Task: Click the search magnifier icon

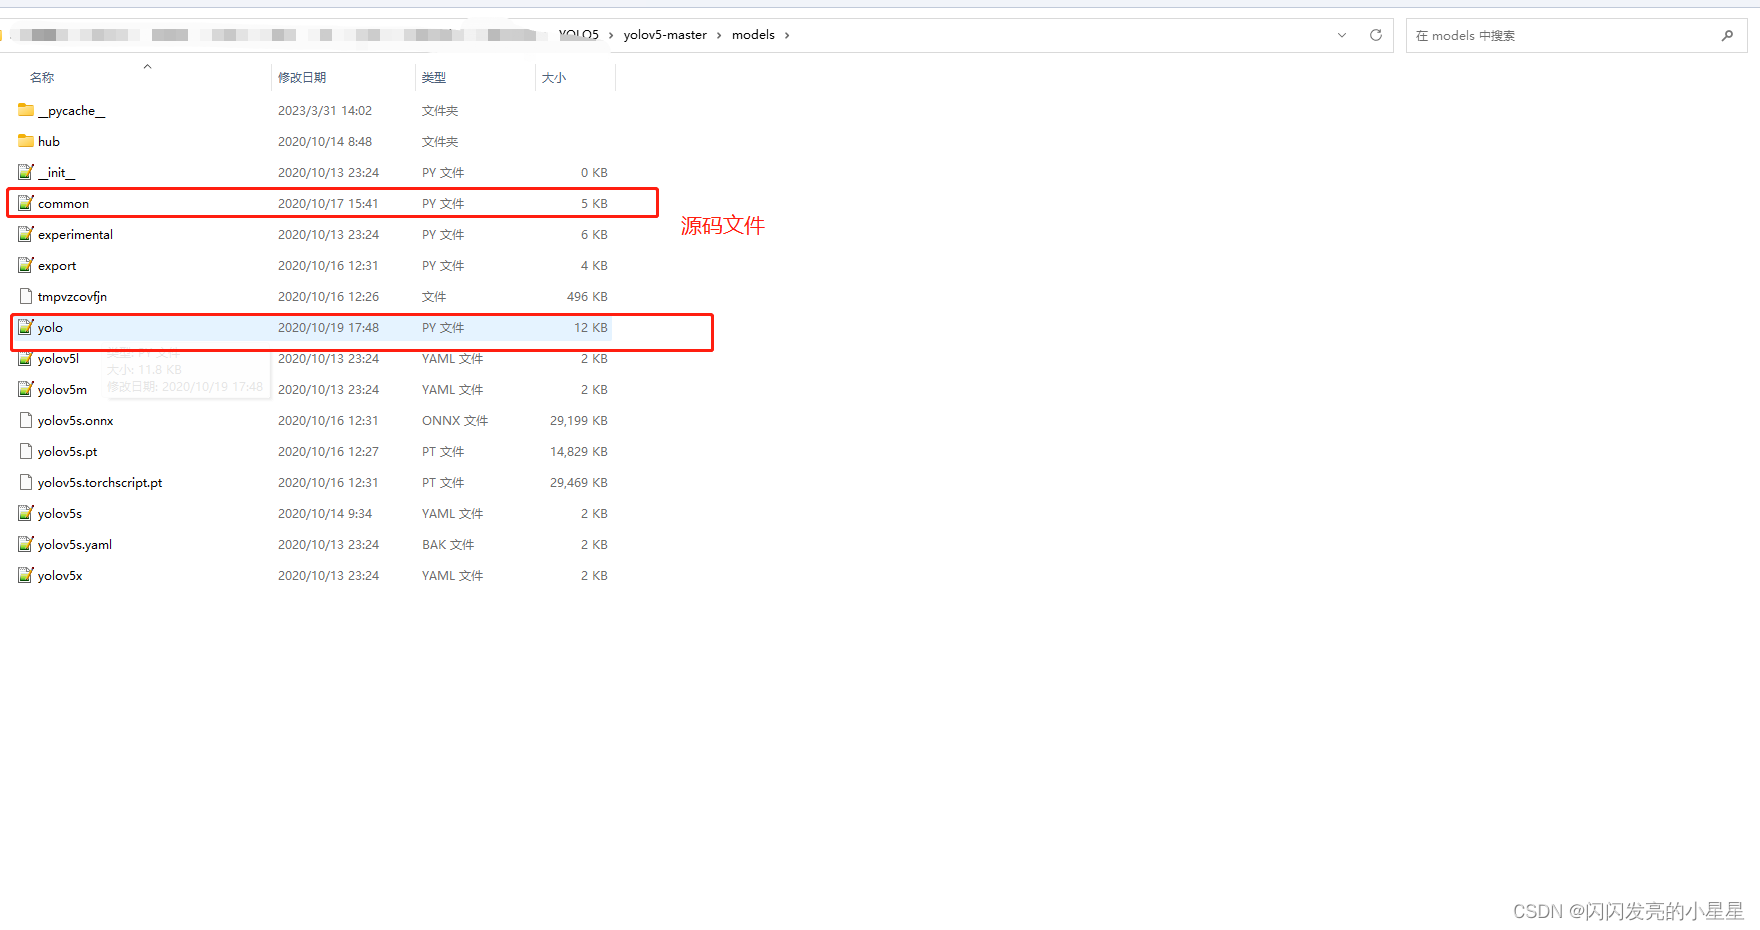Action: coord(1727,35)
